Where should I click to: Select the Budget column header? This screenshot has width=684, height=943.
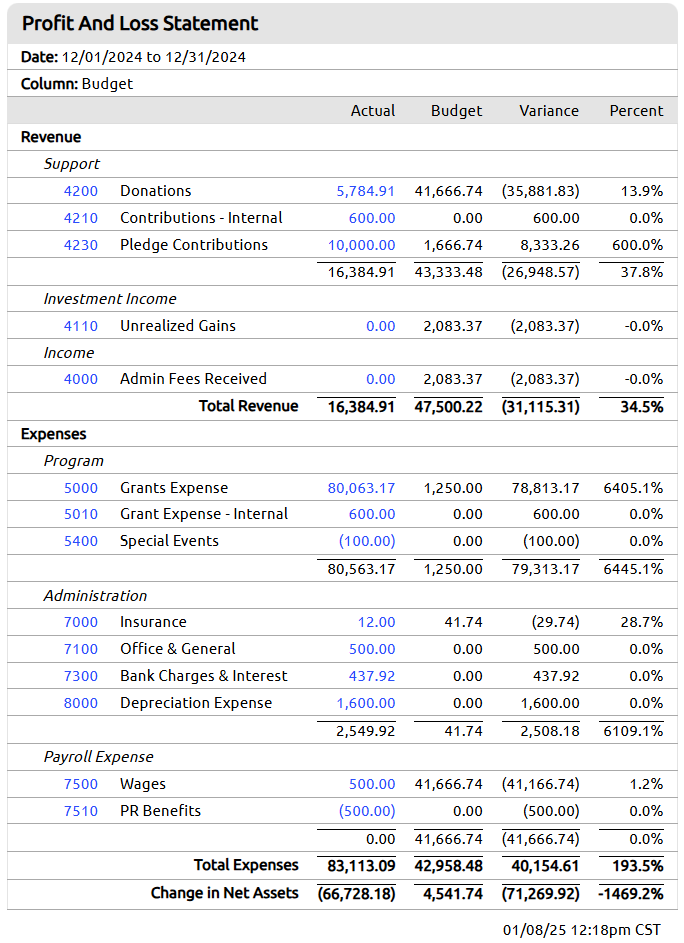click(456, 111)
